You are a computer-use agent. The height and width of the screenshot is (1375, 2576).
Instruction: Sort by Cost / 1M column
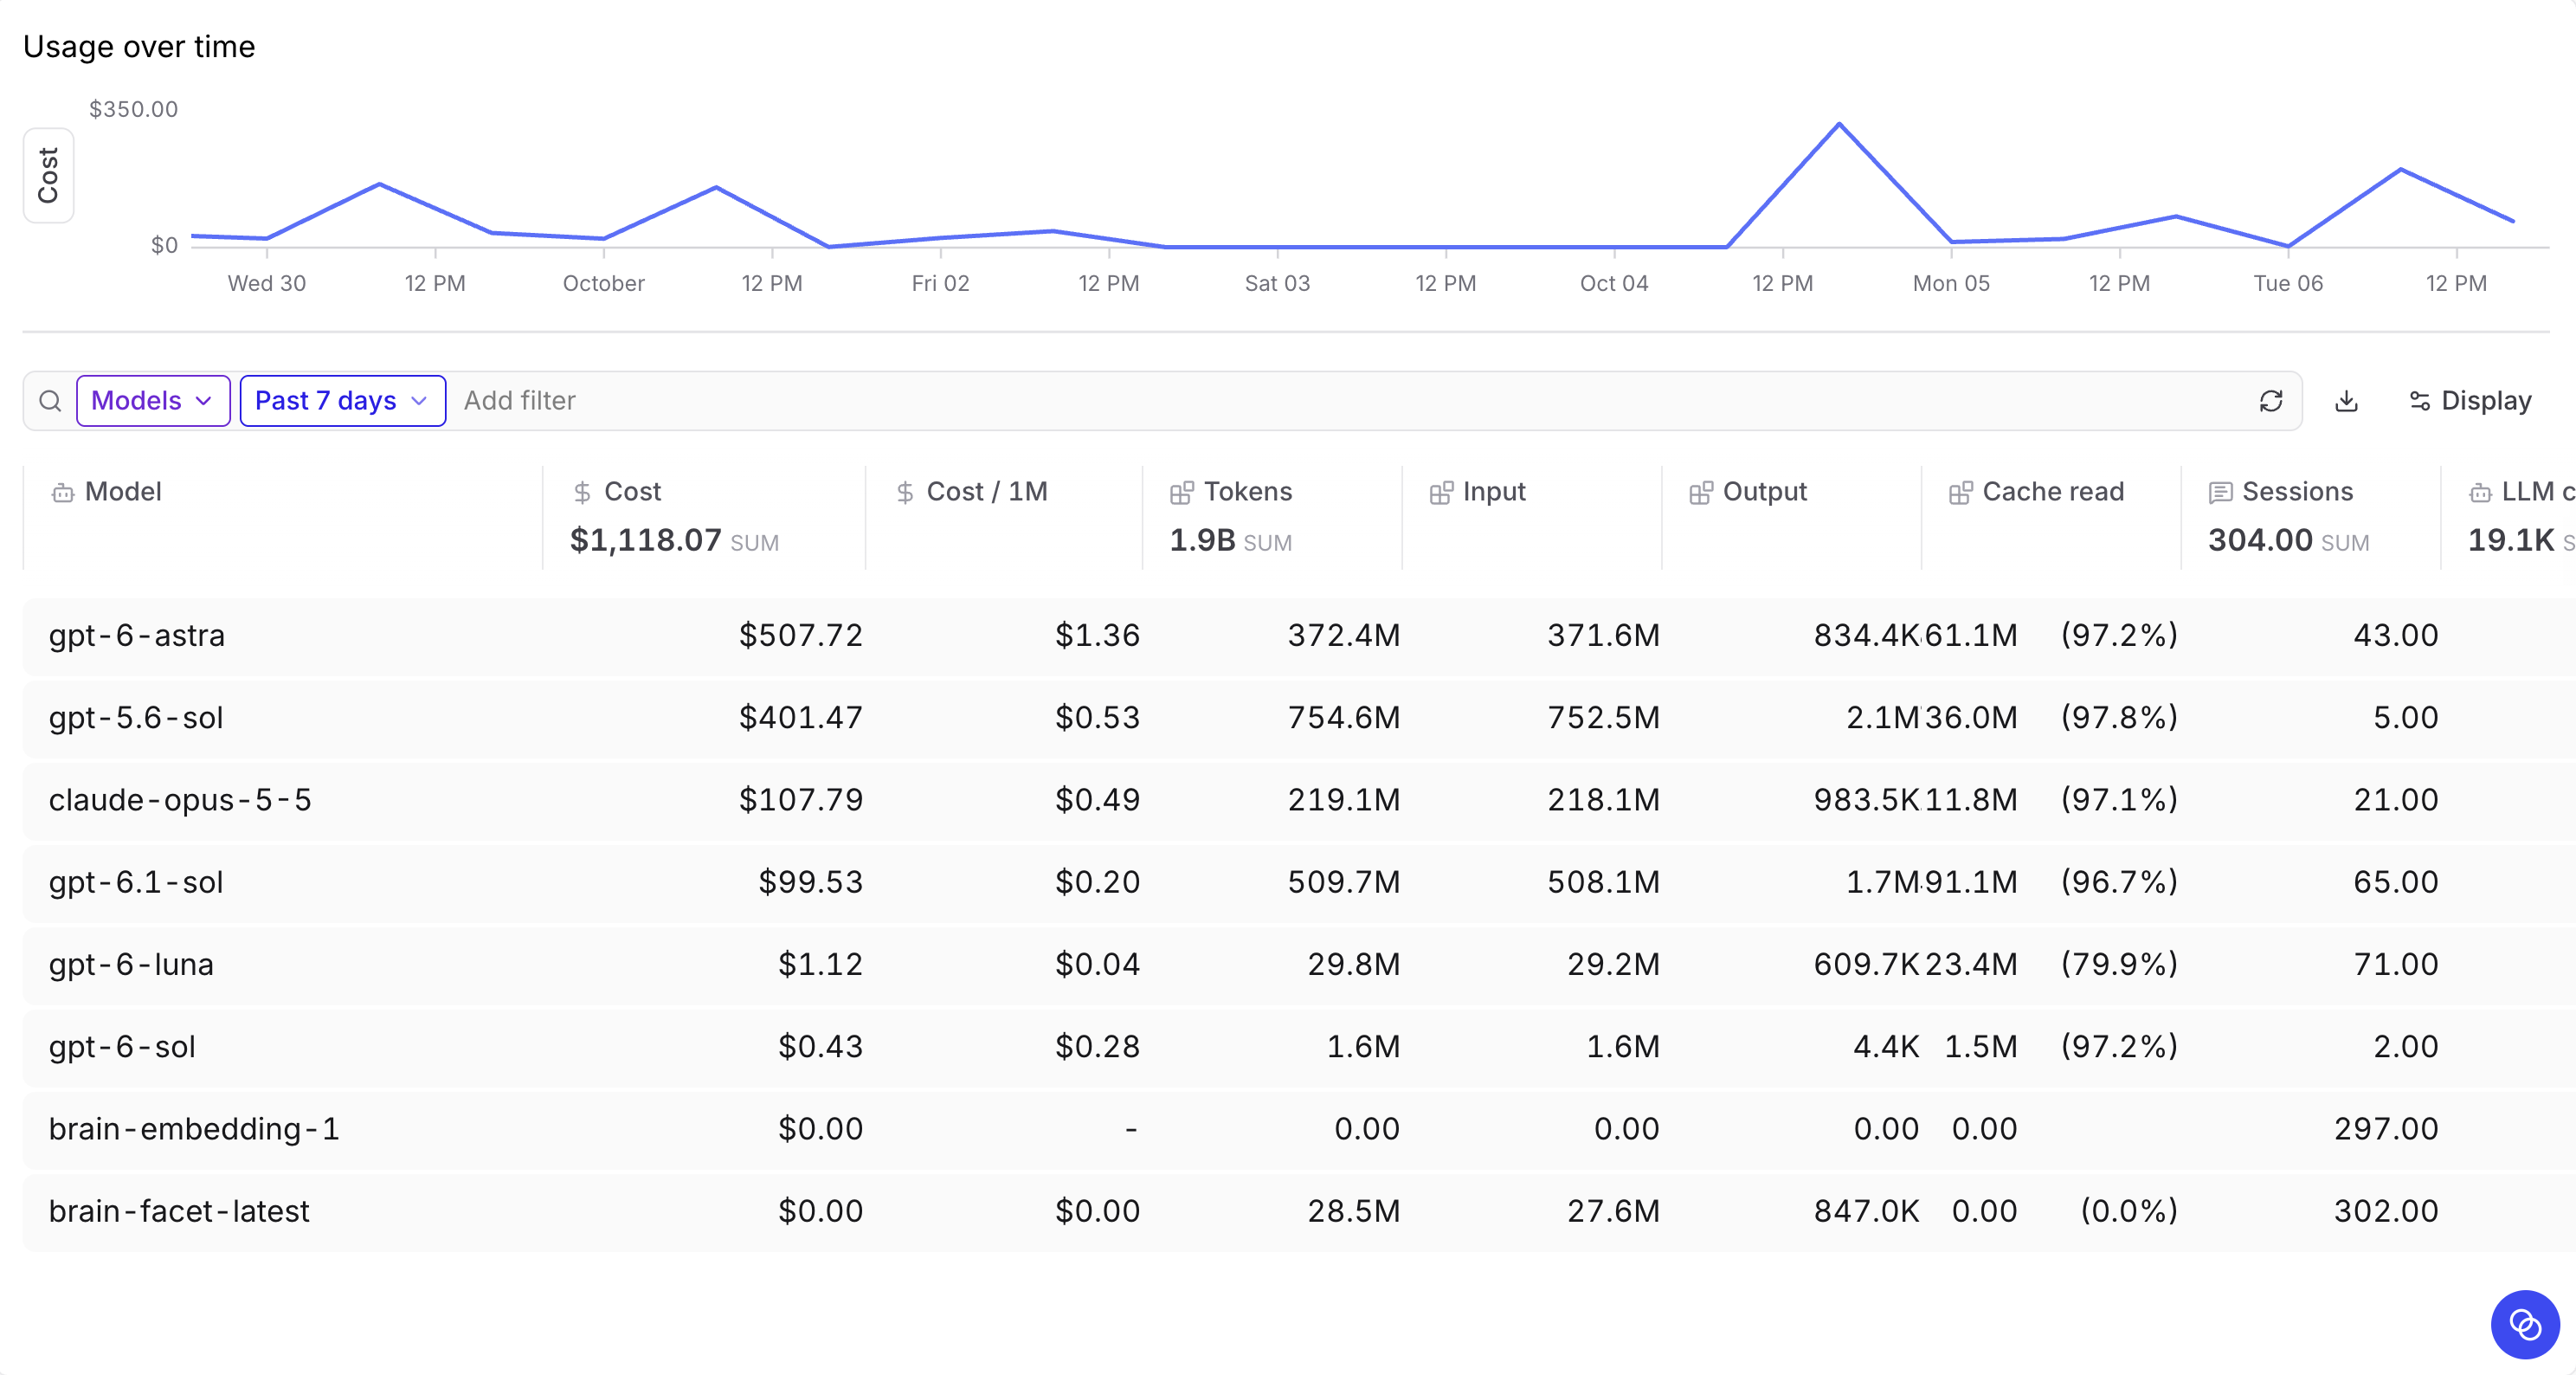pos(987,491)
